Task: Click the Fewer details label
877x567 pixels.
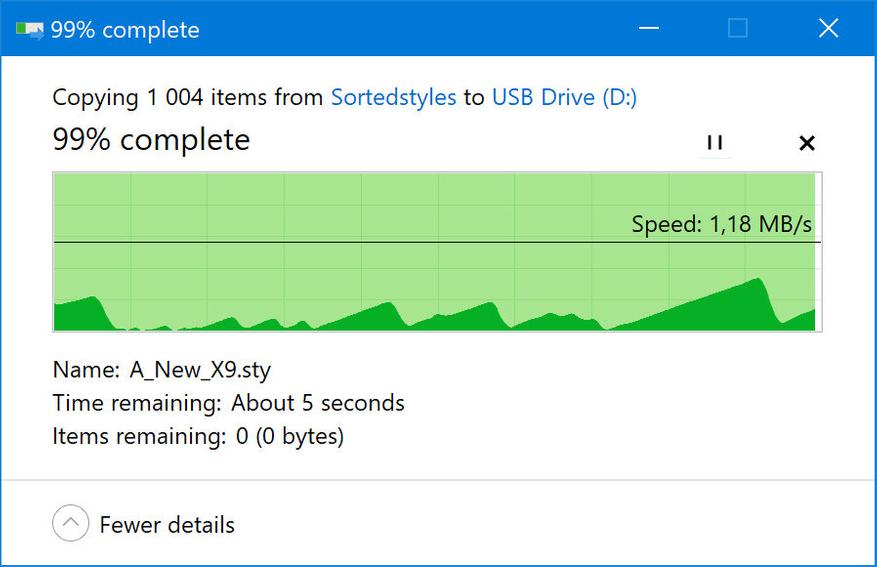Action: click(167, 525)
